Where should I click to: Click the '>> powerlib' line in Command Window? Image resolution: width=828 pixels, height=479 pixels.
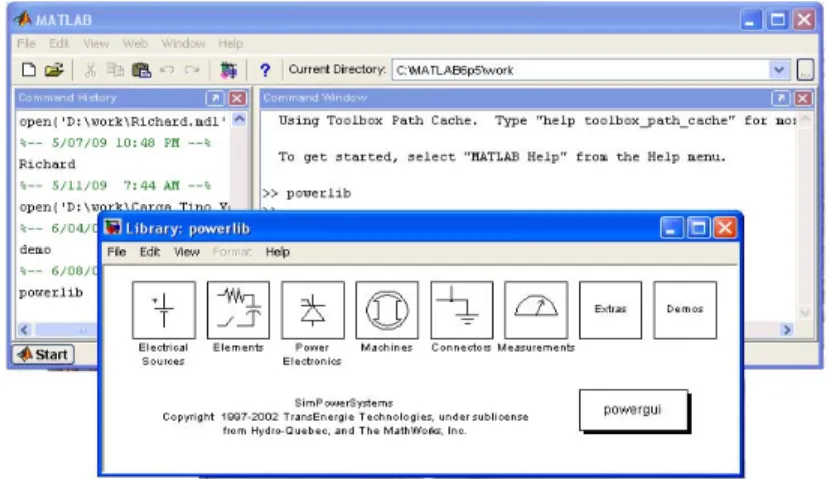pyautogui.click(x=307, y=194)
